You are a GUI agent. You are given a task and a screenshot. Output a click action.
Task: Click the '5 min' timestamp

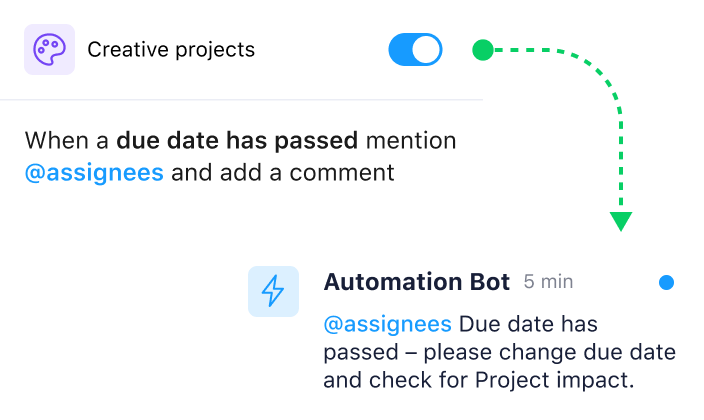tap(548, 282)
